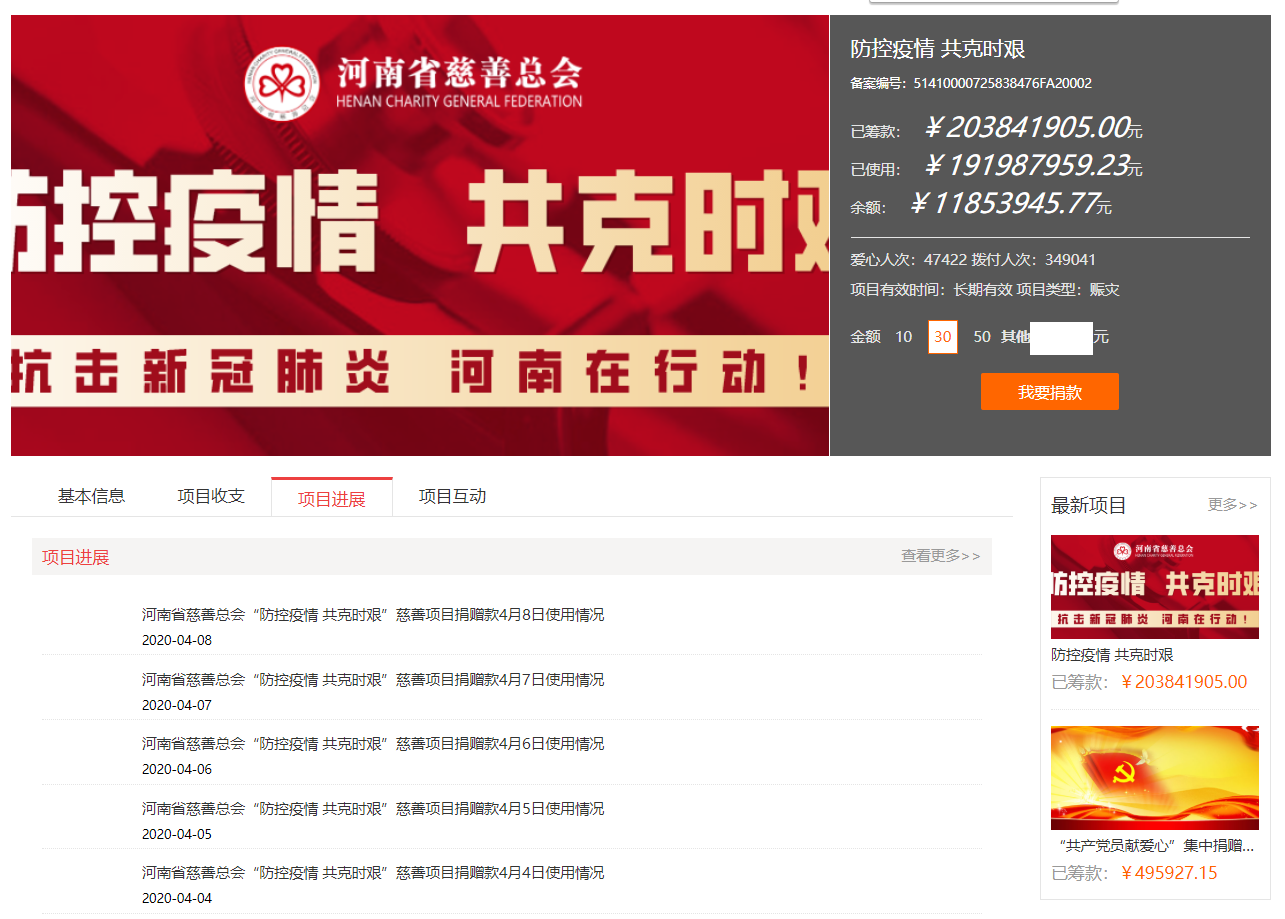Select the 项目进展 tab
The image size is (1285, 919).
point(332,498)
